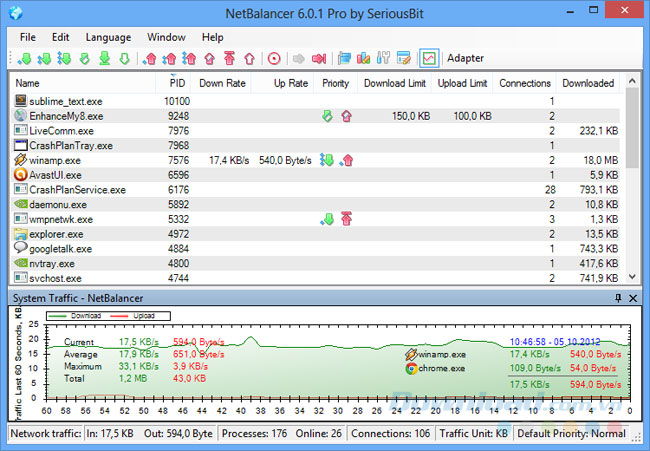Open the File menu
650x451 pixels.
coord(27,37)
